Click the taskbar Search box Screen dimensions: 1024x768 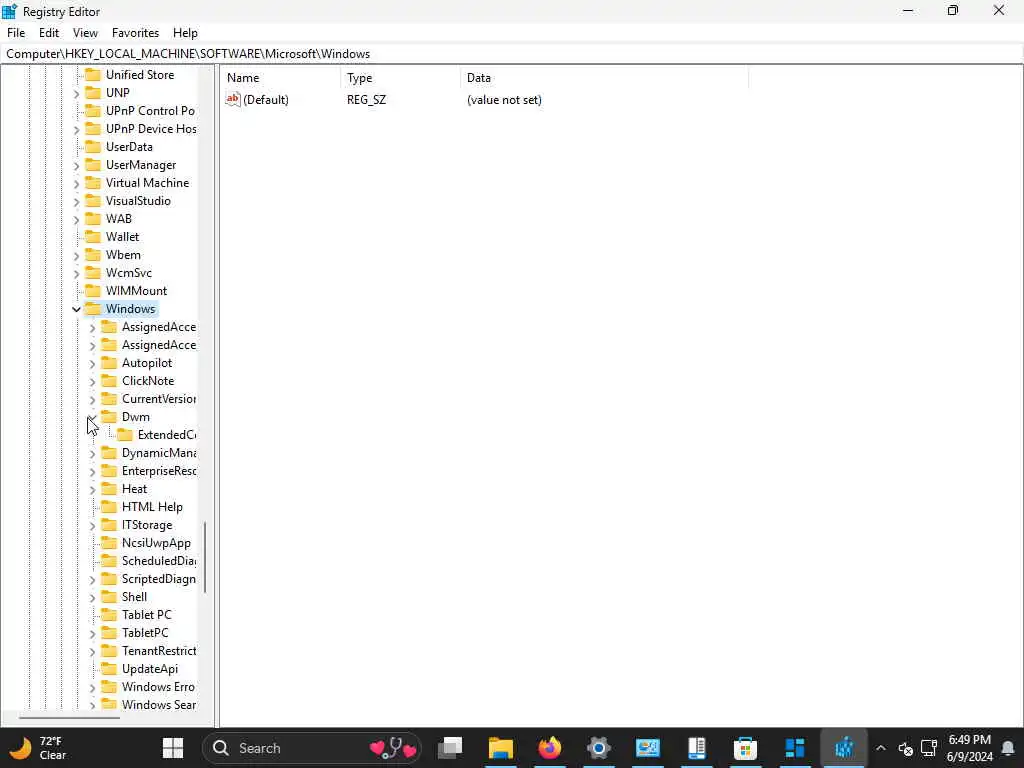pos(312,748)
